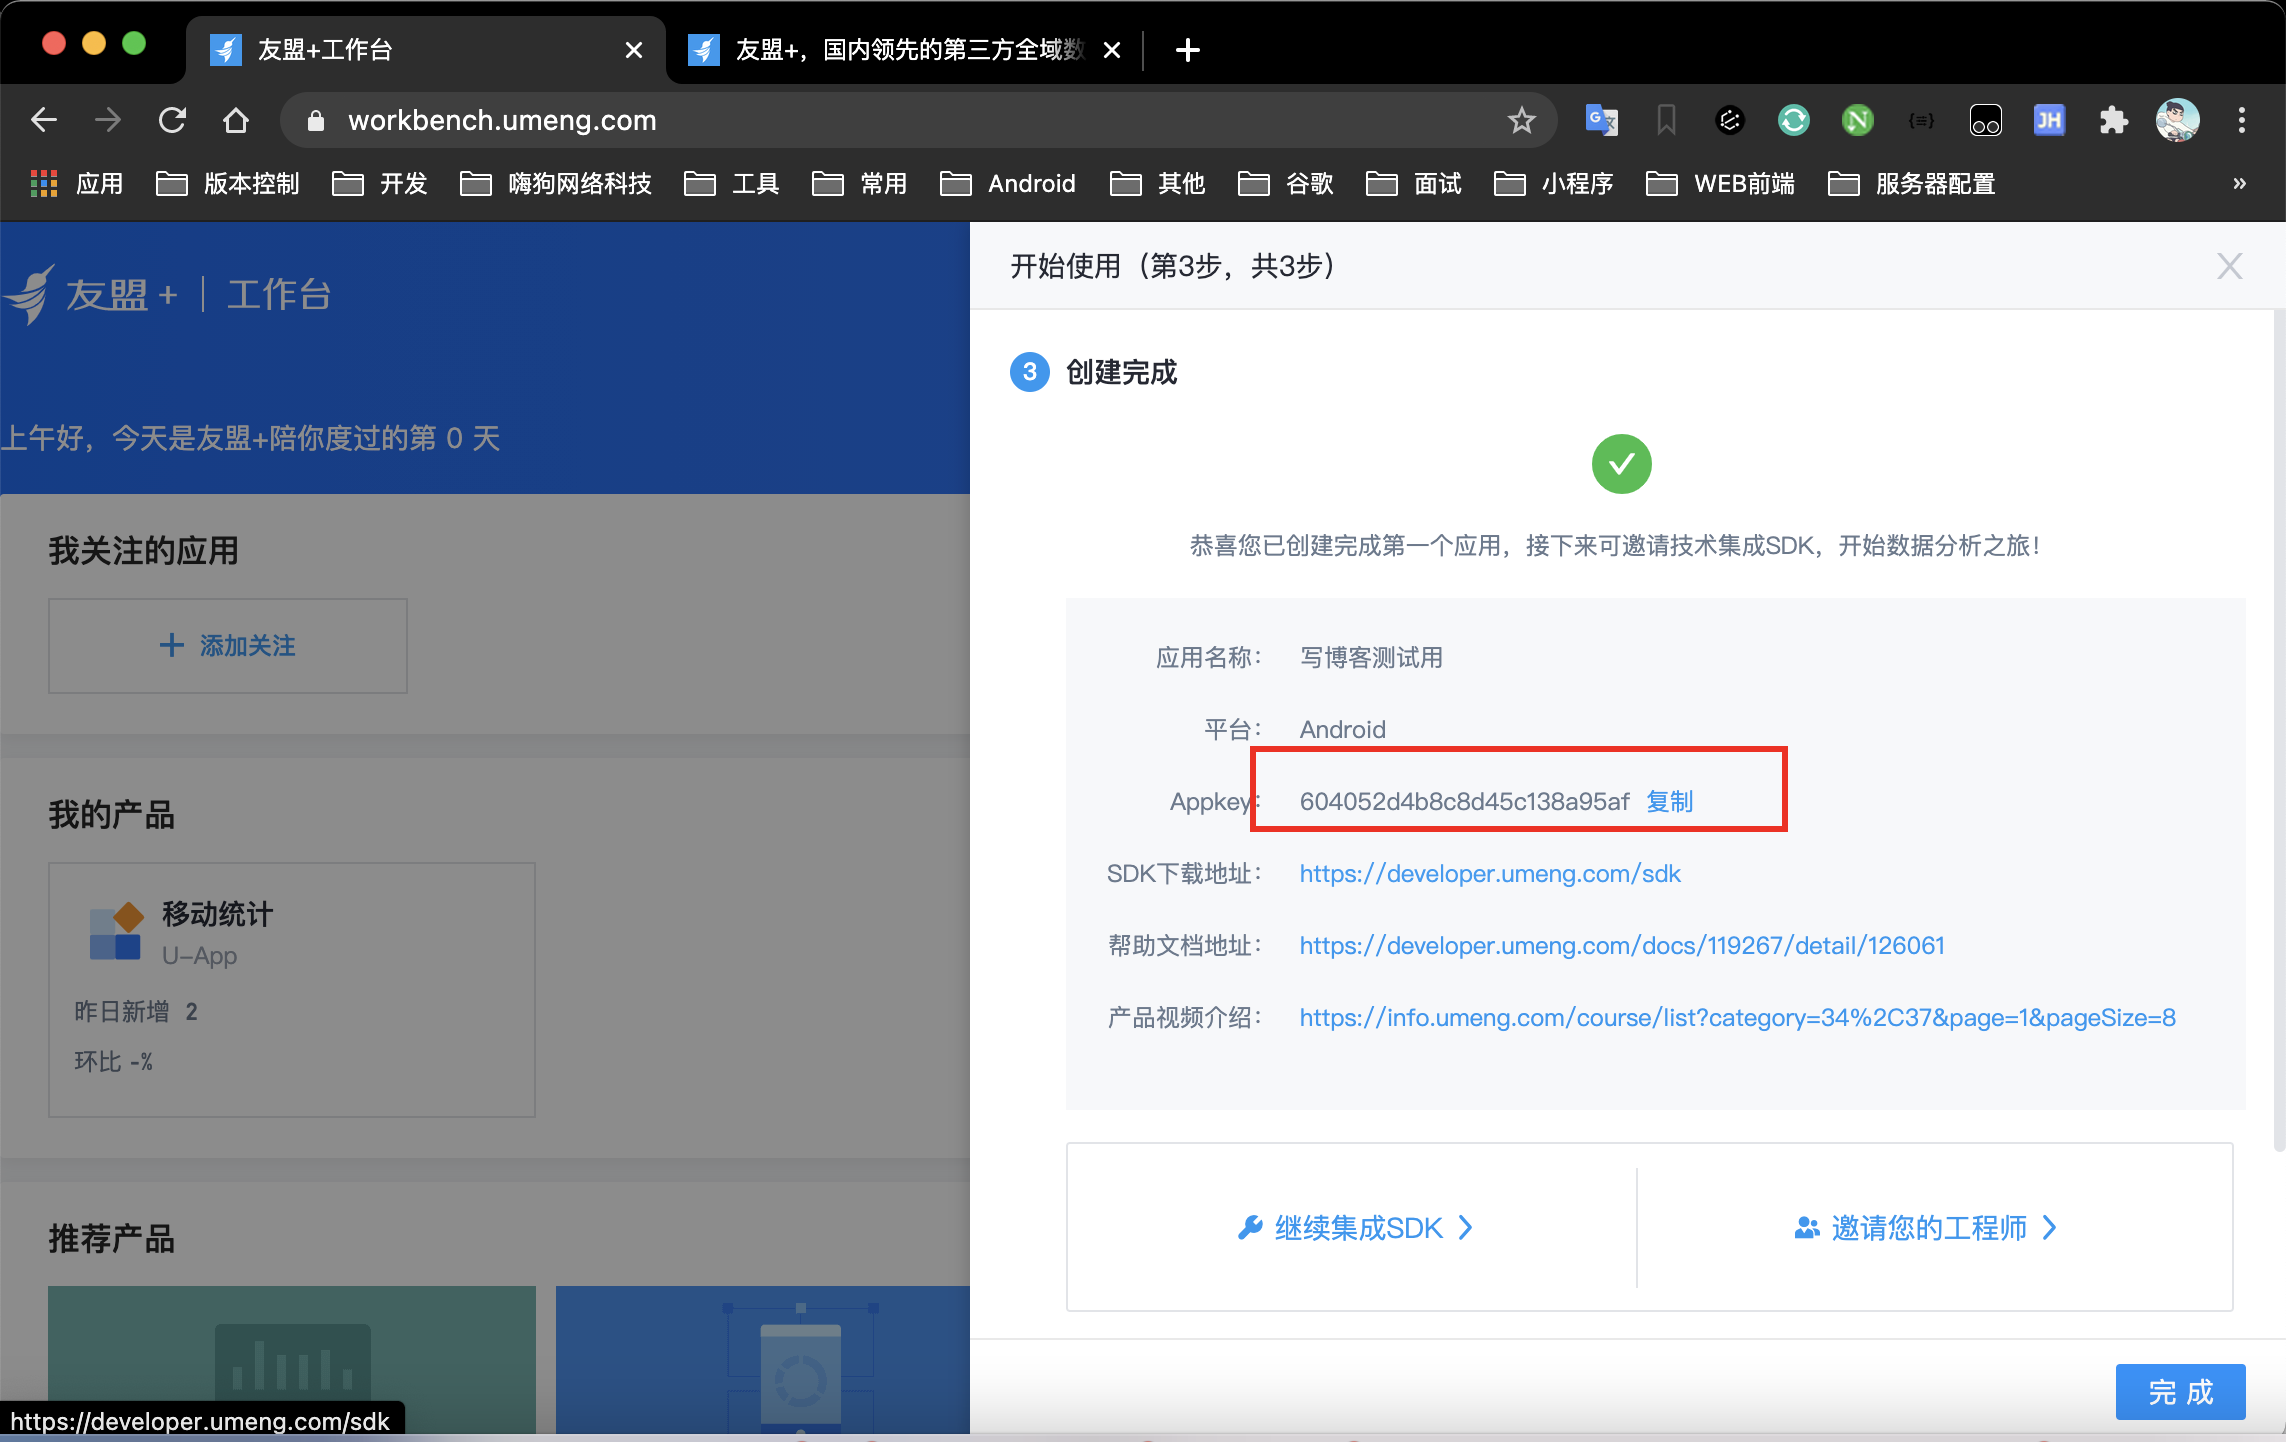This screenshot has width=2286, height=1442.
Task: Click the blue recommended product thumbnail
Action: [762, 1360]
